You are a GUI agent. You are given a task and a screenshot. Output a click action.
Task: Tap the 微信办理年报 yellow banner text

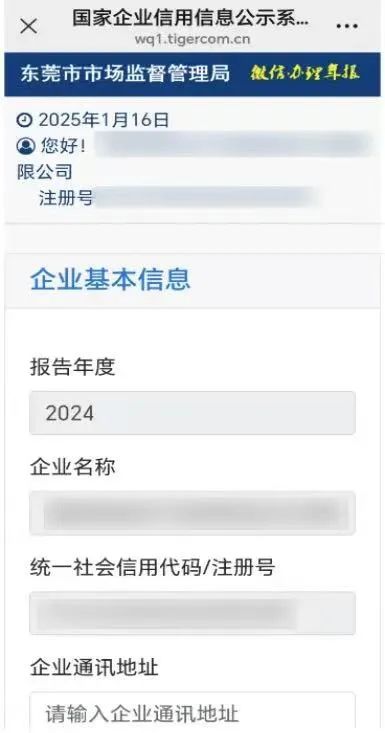tap(305, 73)
